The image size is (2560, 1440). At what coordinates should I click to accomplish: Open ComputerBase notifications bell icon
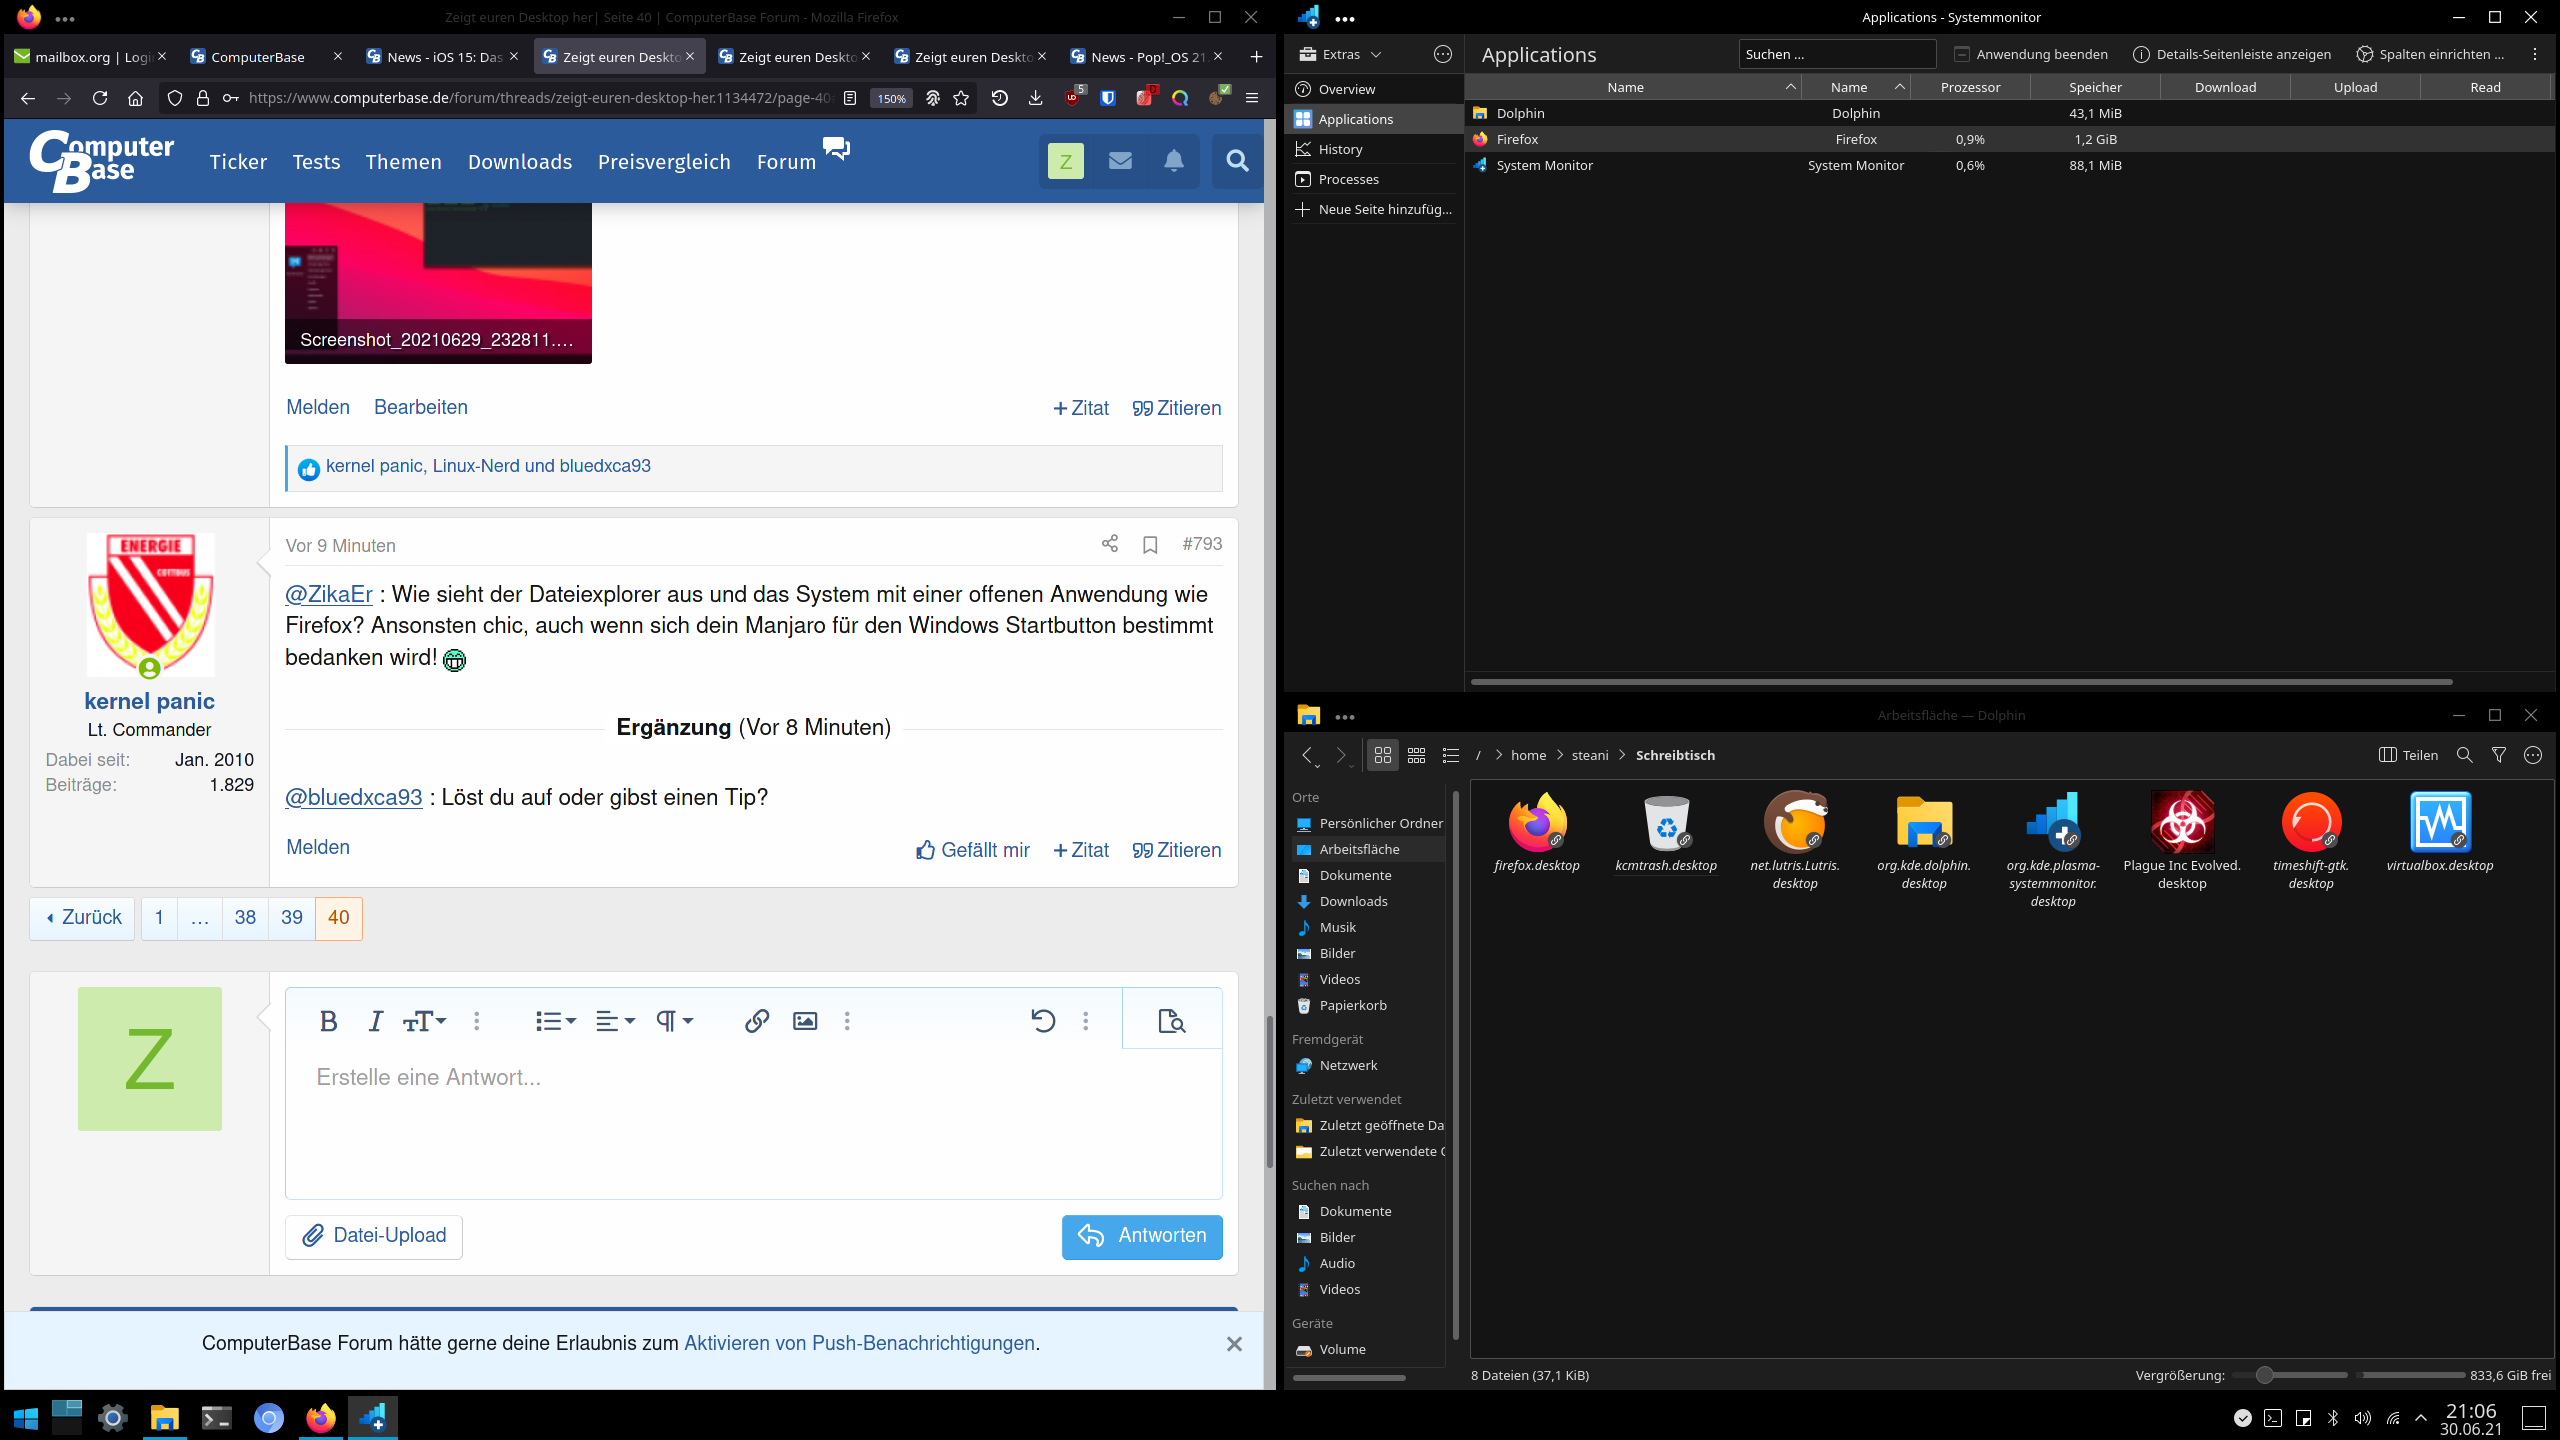[x=1174, y=161]
